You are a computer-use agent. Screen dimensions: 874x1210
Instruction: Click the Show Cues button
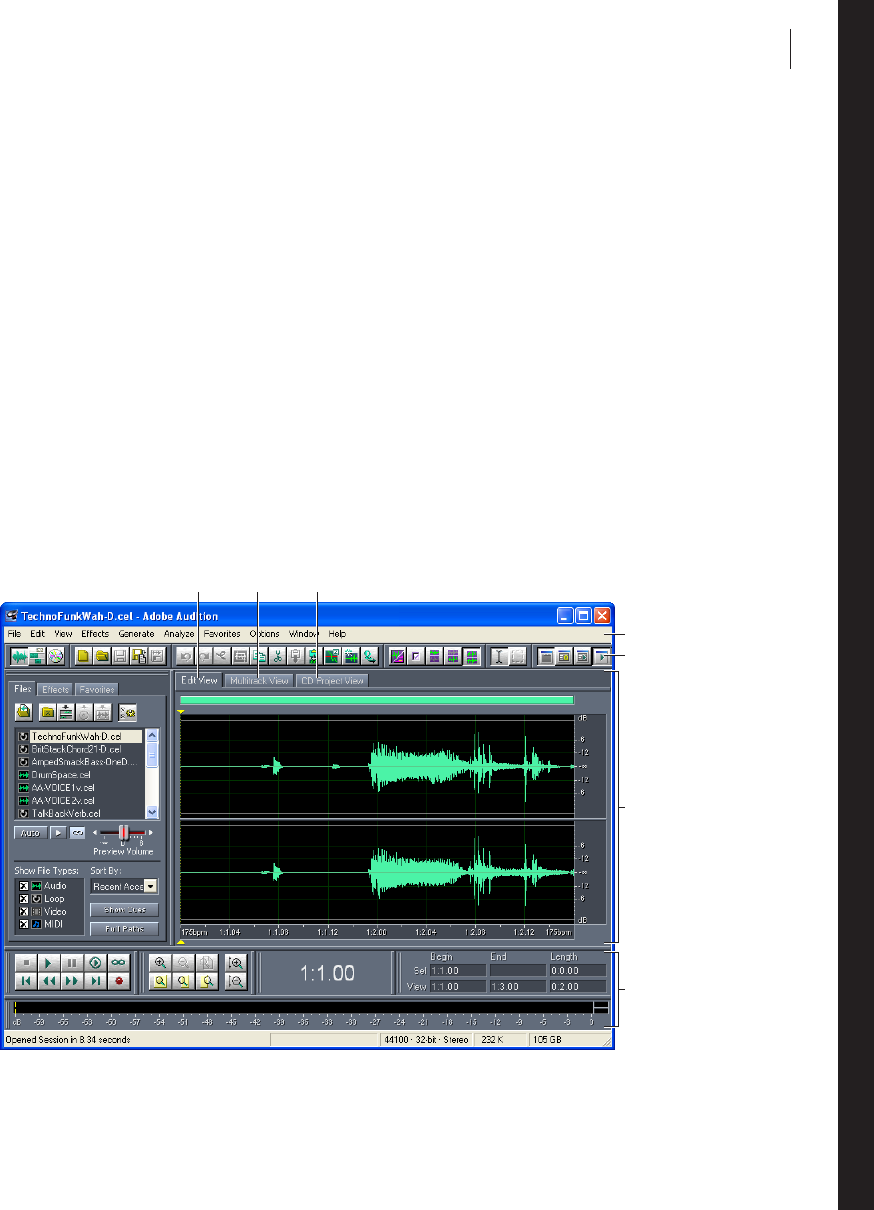pos(124,910)
